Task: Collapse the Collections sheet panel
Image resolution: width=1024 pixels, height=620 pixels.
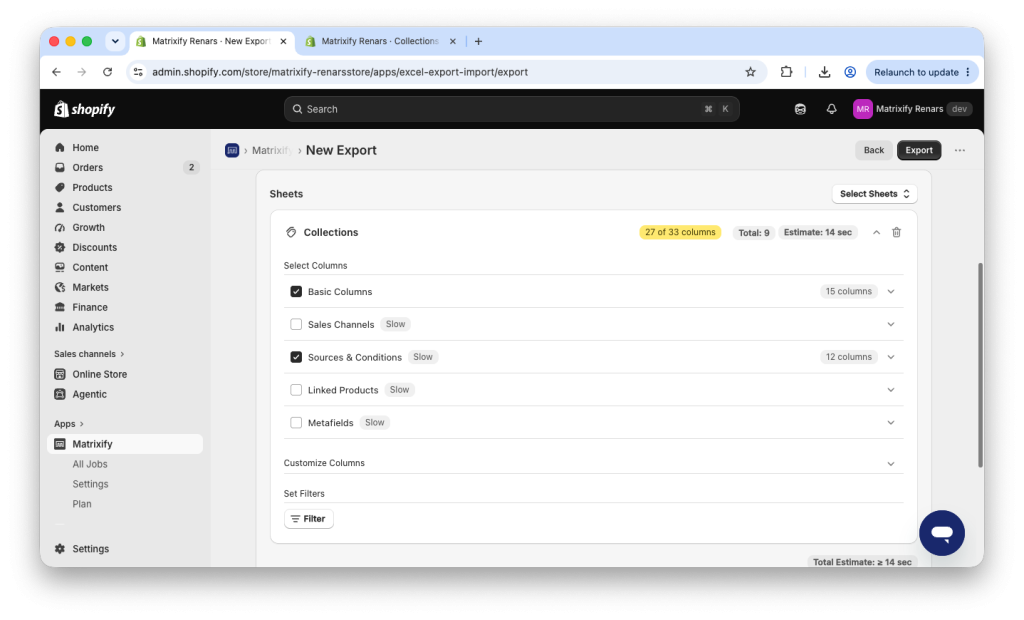Action: (876, 233)
